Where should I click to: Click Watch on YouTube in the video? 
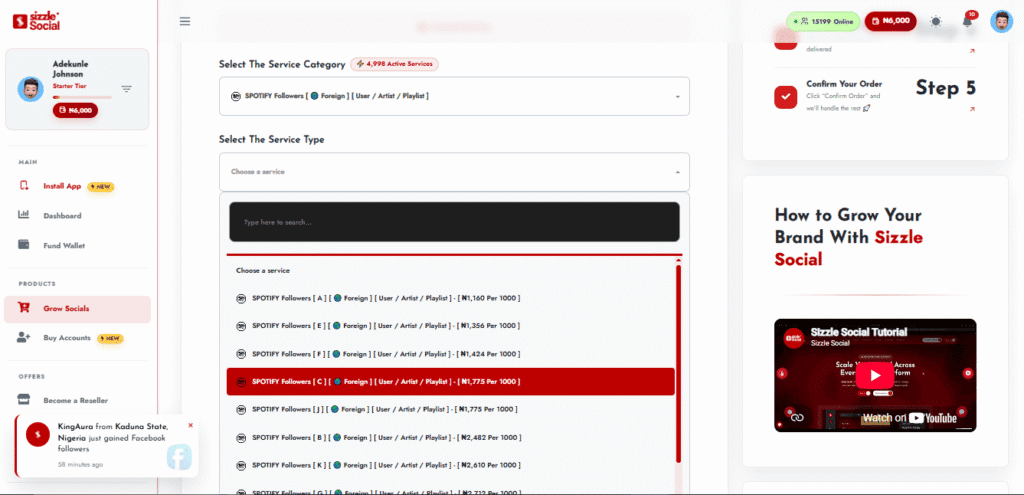coord(909,418)
